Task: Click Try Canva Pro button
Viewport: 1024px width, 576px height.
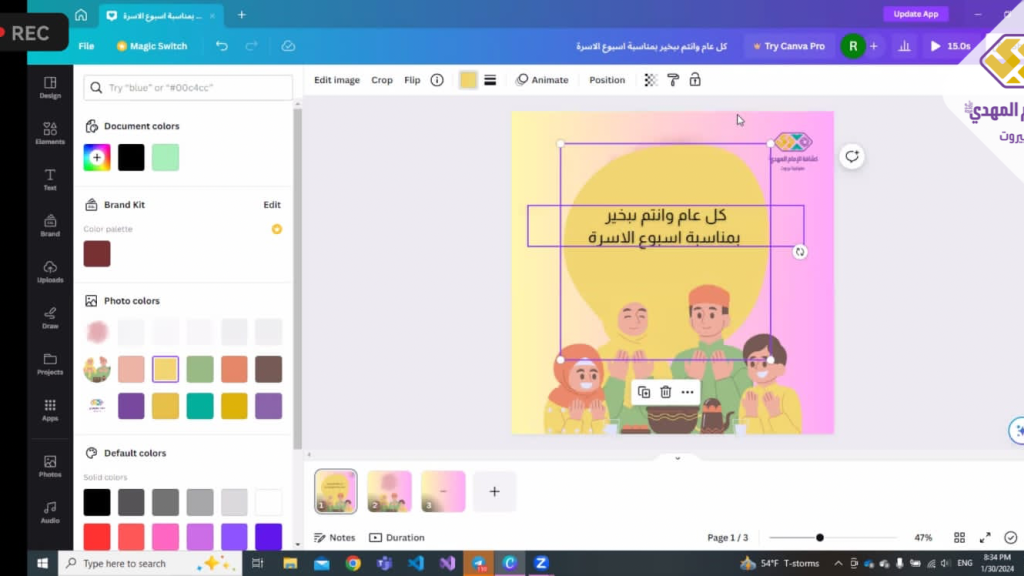Action: pyautogui.click(x=788, y=46)
